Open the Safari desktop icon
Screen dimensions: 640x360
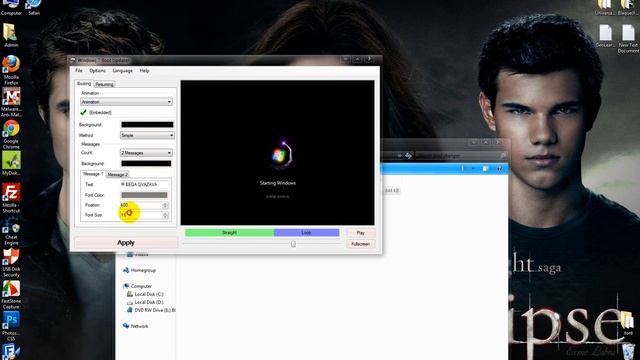pos(34,7)
